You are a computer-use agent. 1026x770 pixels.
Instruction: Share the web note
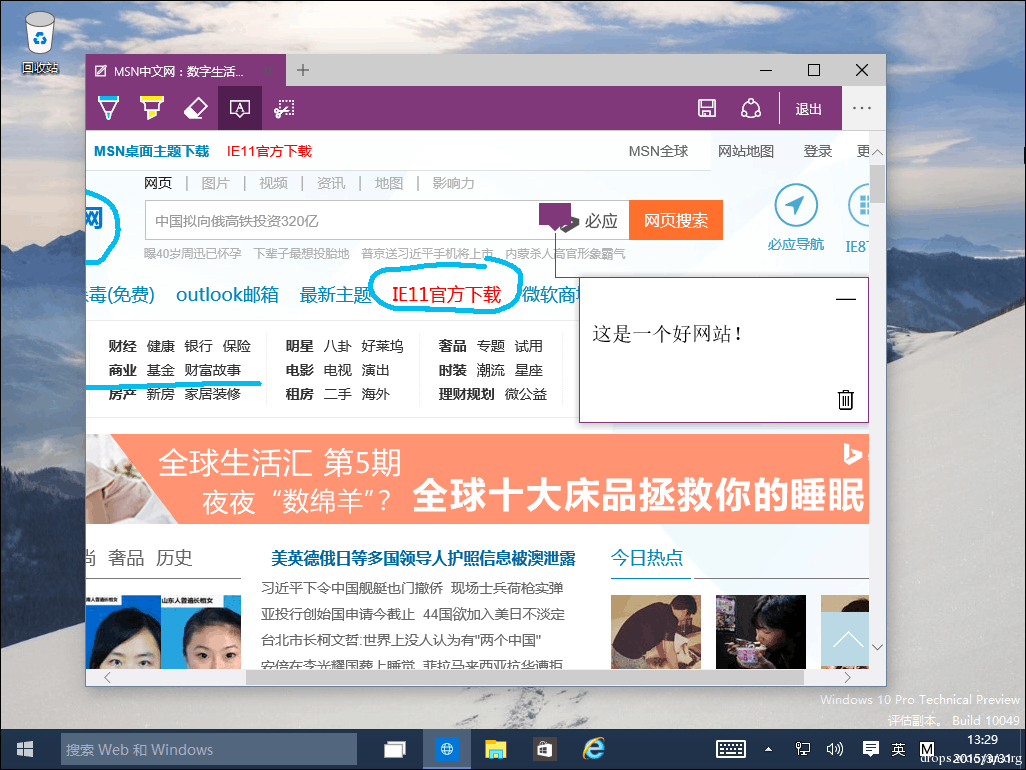751,108
